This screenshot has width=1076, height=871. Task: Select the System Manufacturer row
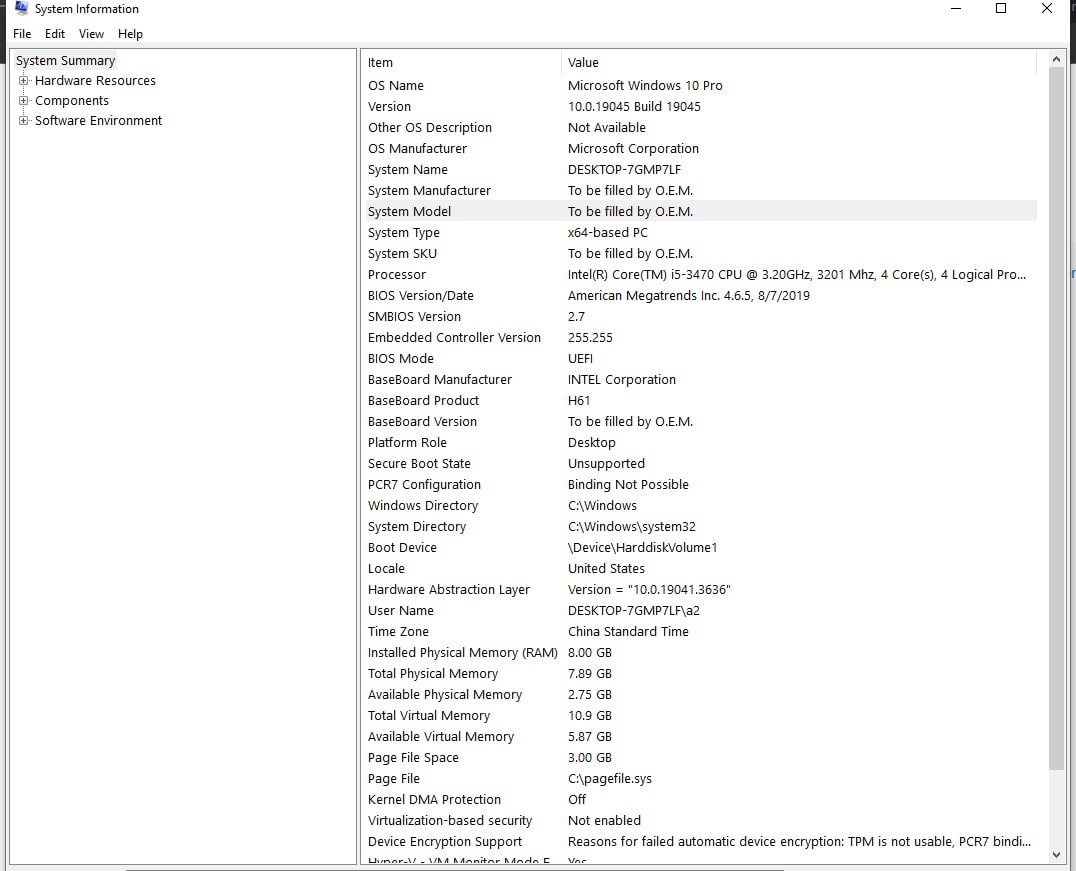(x=699, y=191)
